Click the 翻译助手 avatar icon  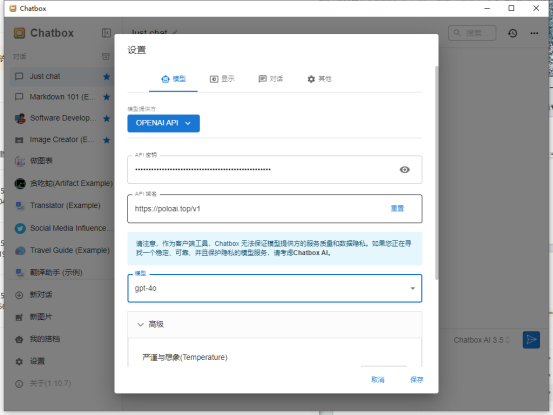point(20,273)
